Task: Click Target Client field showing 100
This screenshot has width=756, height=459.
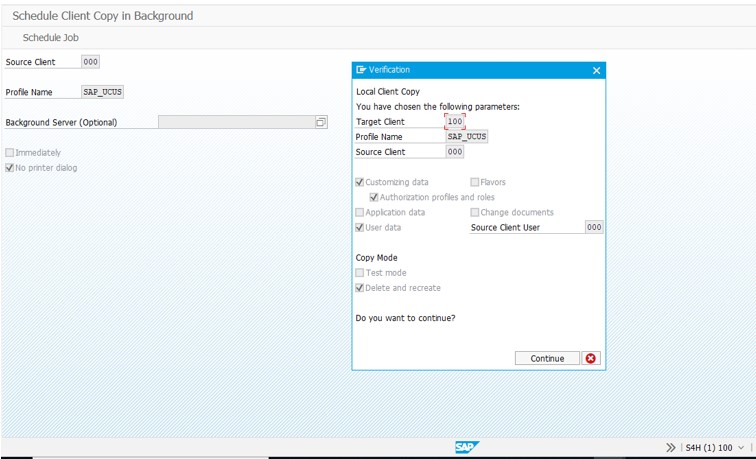Action: coord(455,122)
